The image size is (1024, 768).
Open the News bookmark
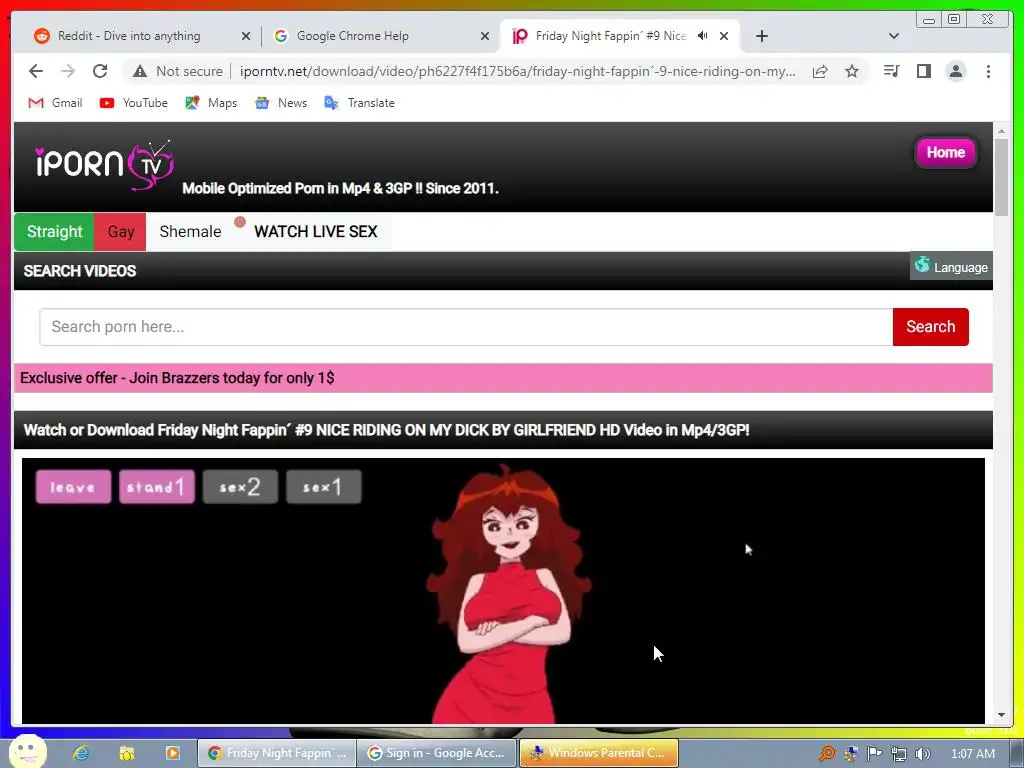[x=281, y=103]
